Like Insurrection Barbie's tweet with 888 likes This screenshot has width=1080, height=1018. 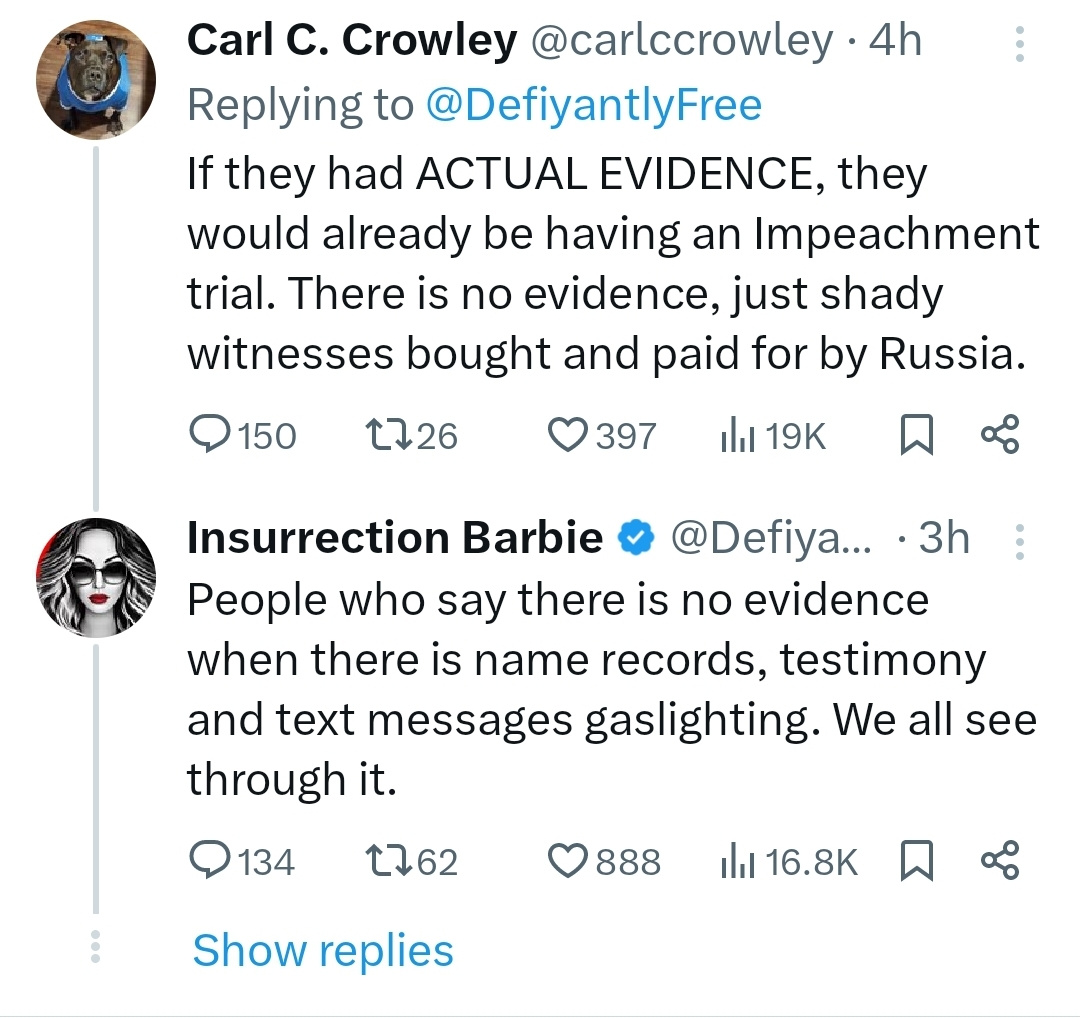click(569, 861)
